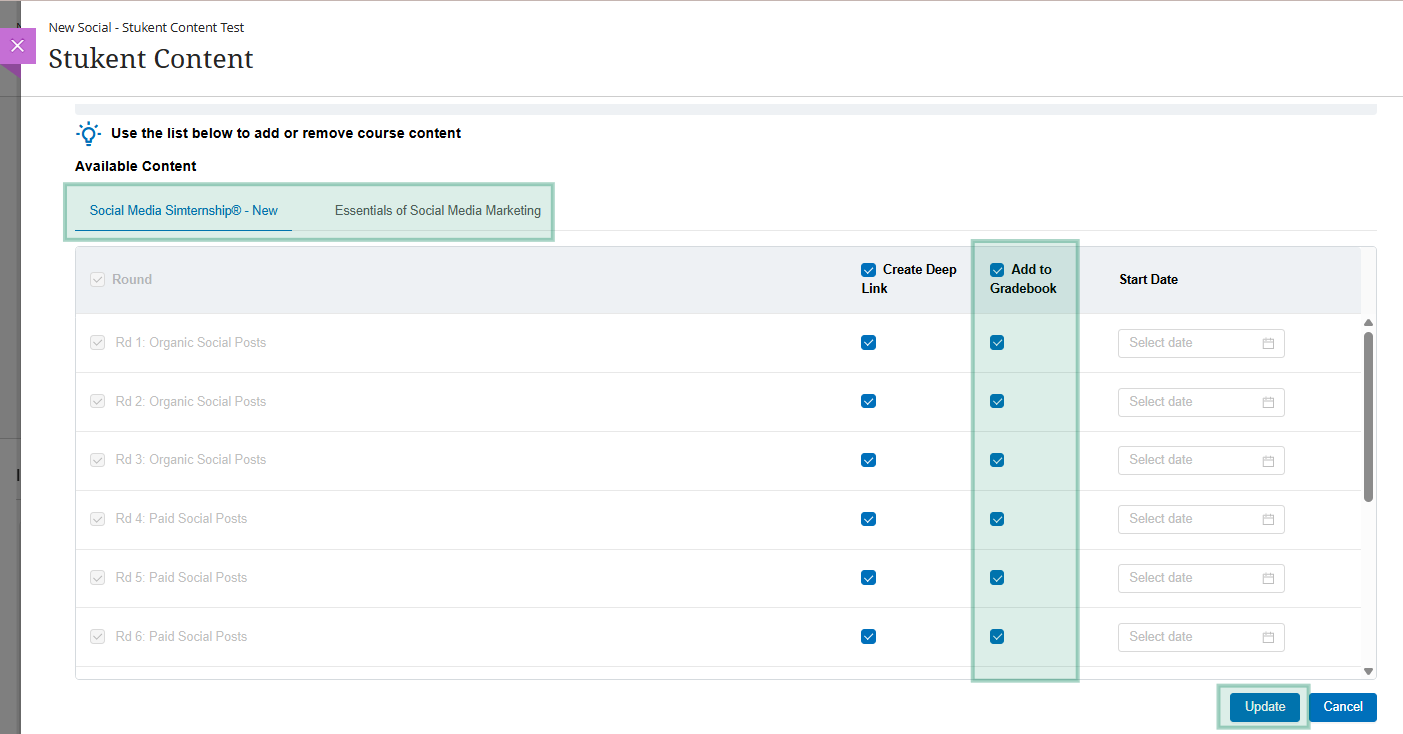Viewport: 1403px width, 734px height.
Task: Uncheck Create Deep Link for Rd 5
Action: (868, 578)
